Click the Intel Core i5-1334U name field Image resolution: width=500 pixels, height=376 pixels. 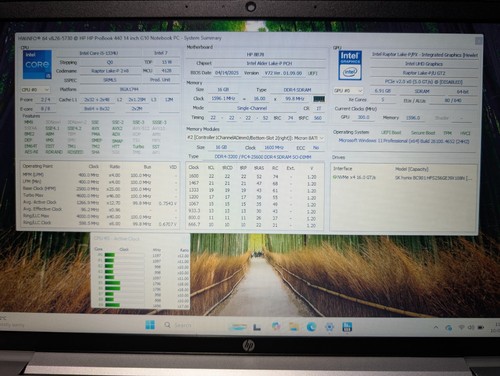tap(99, 53)
